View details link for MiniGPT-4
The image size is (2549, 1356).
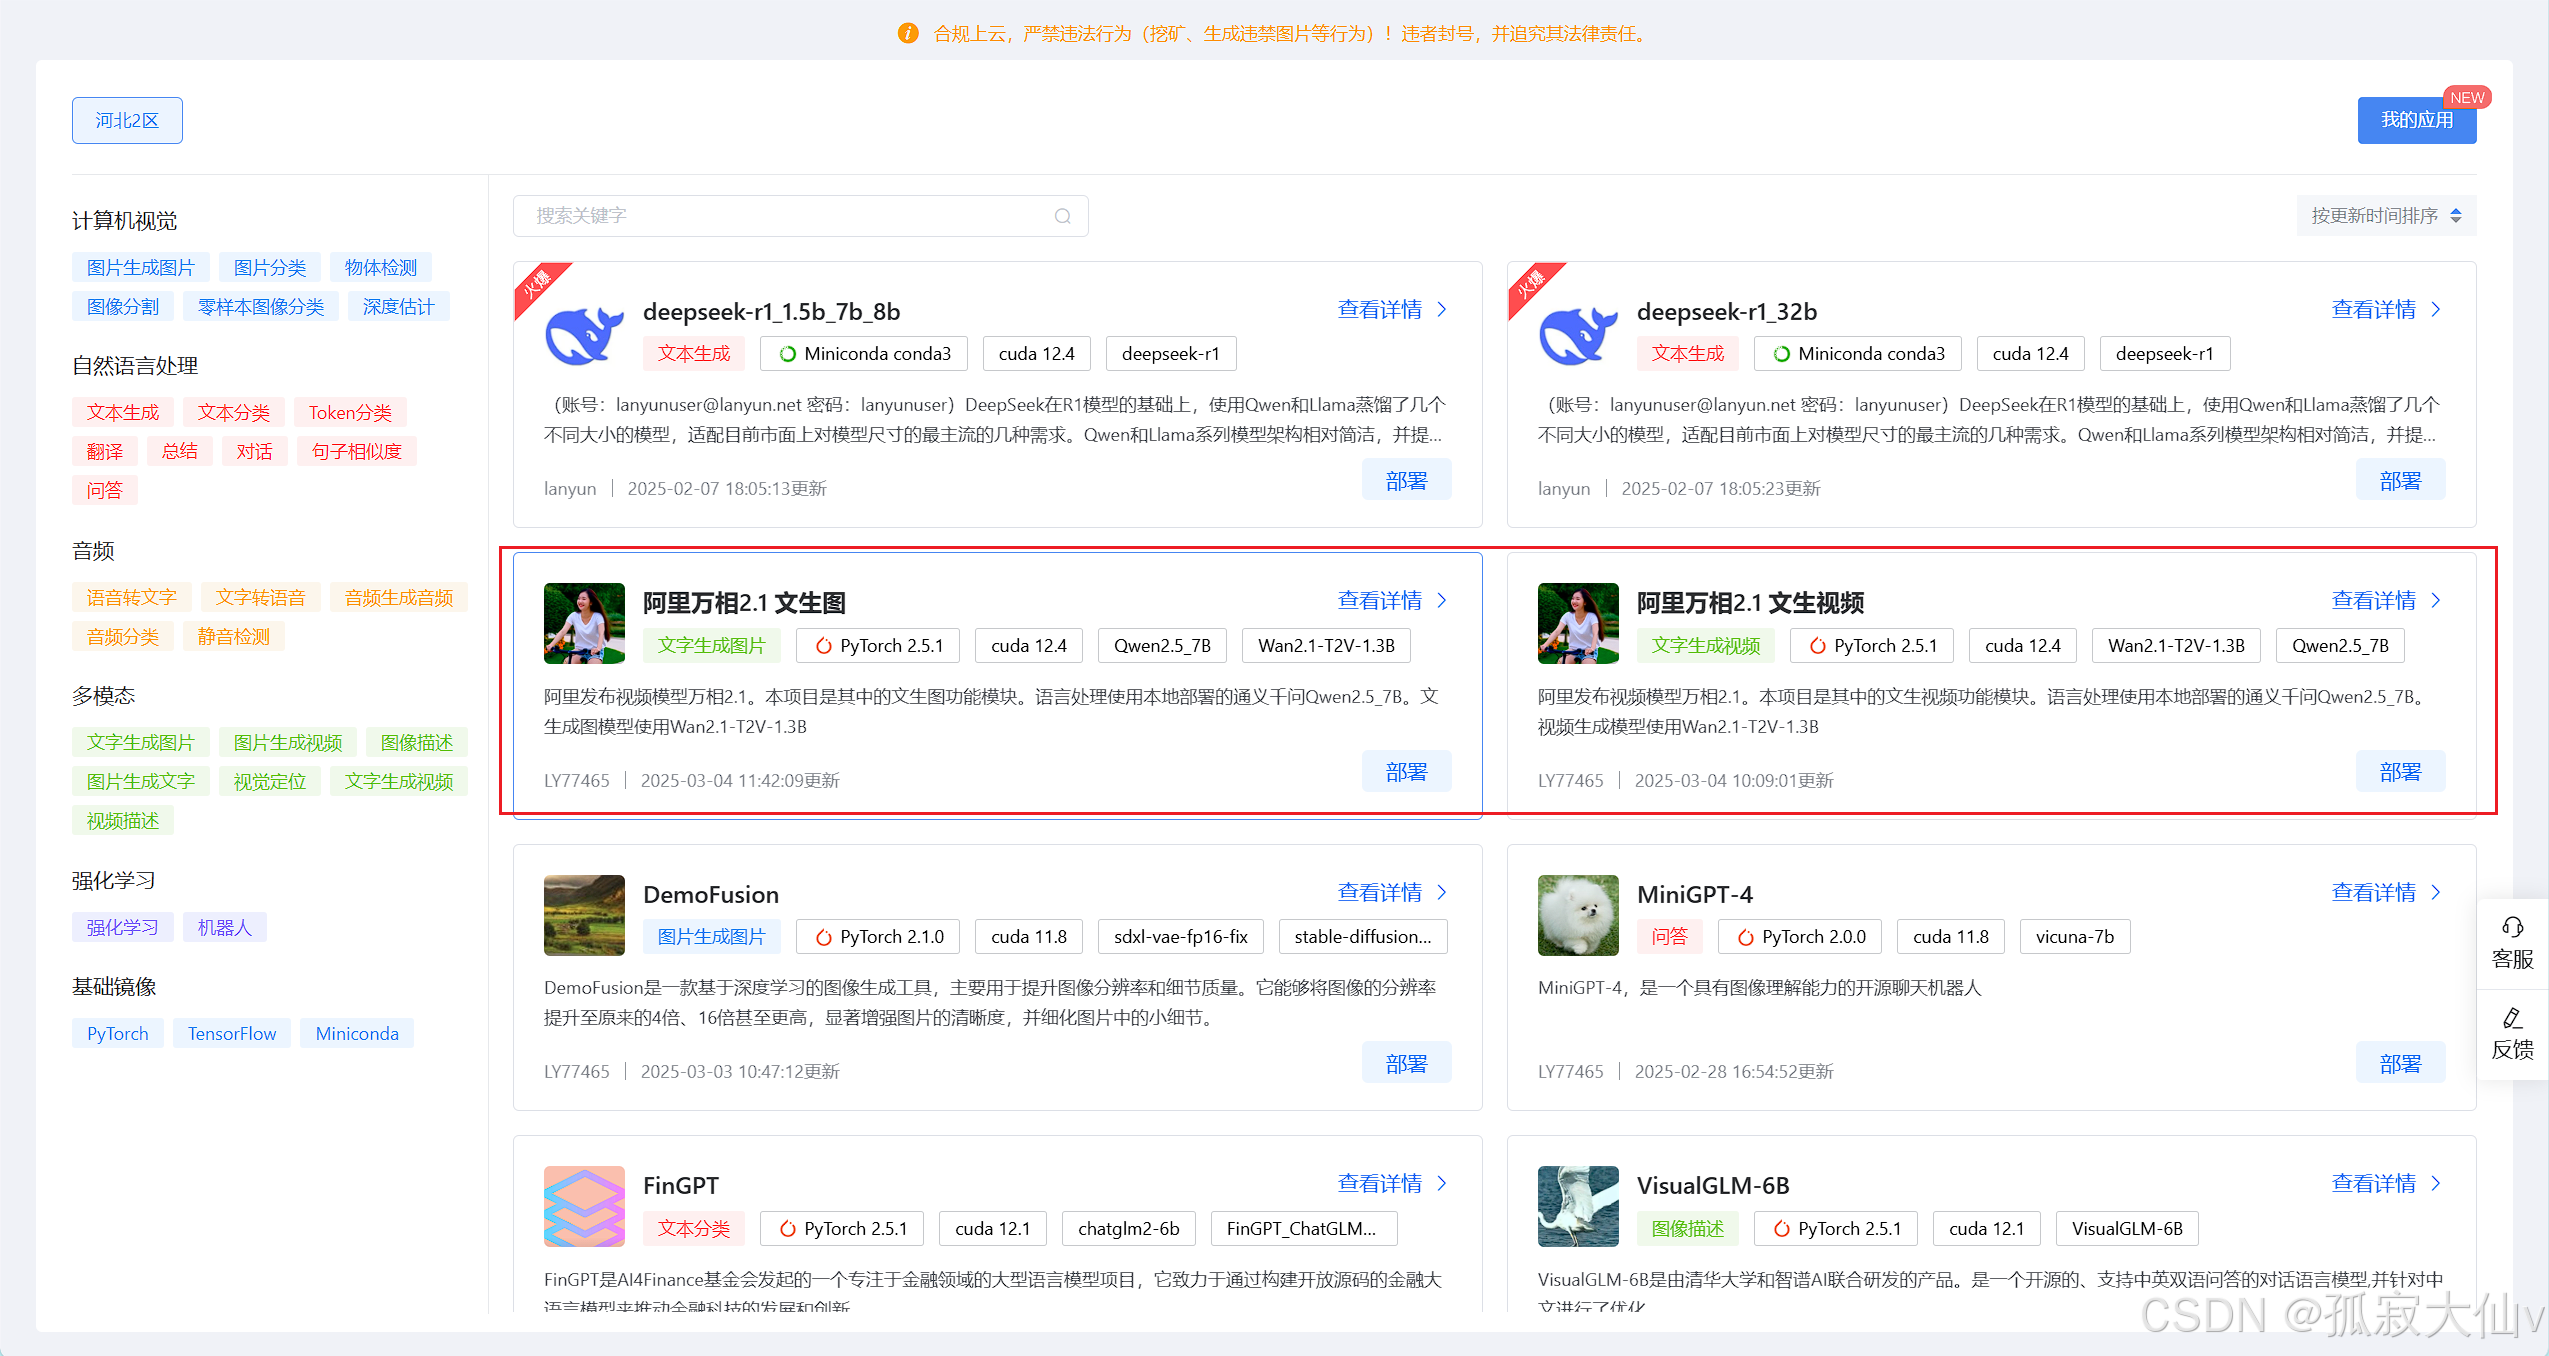pyautogui.click(x=2373, y=892)
